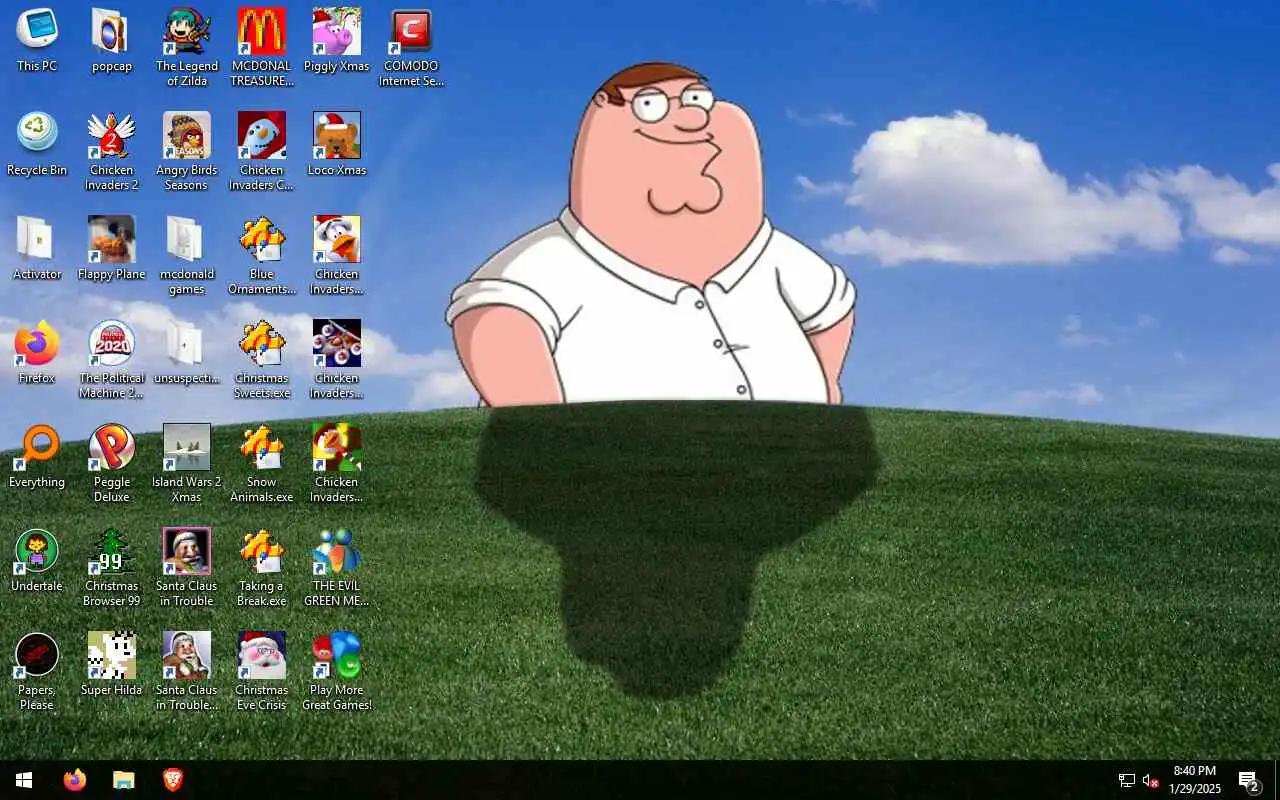The width and height of the screenshot is (1280, 800).
Task: Launch Blue Ornaments exe icon
Action: point(262,255)
